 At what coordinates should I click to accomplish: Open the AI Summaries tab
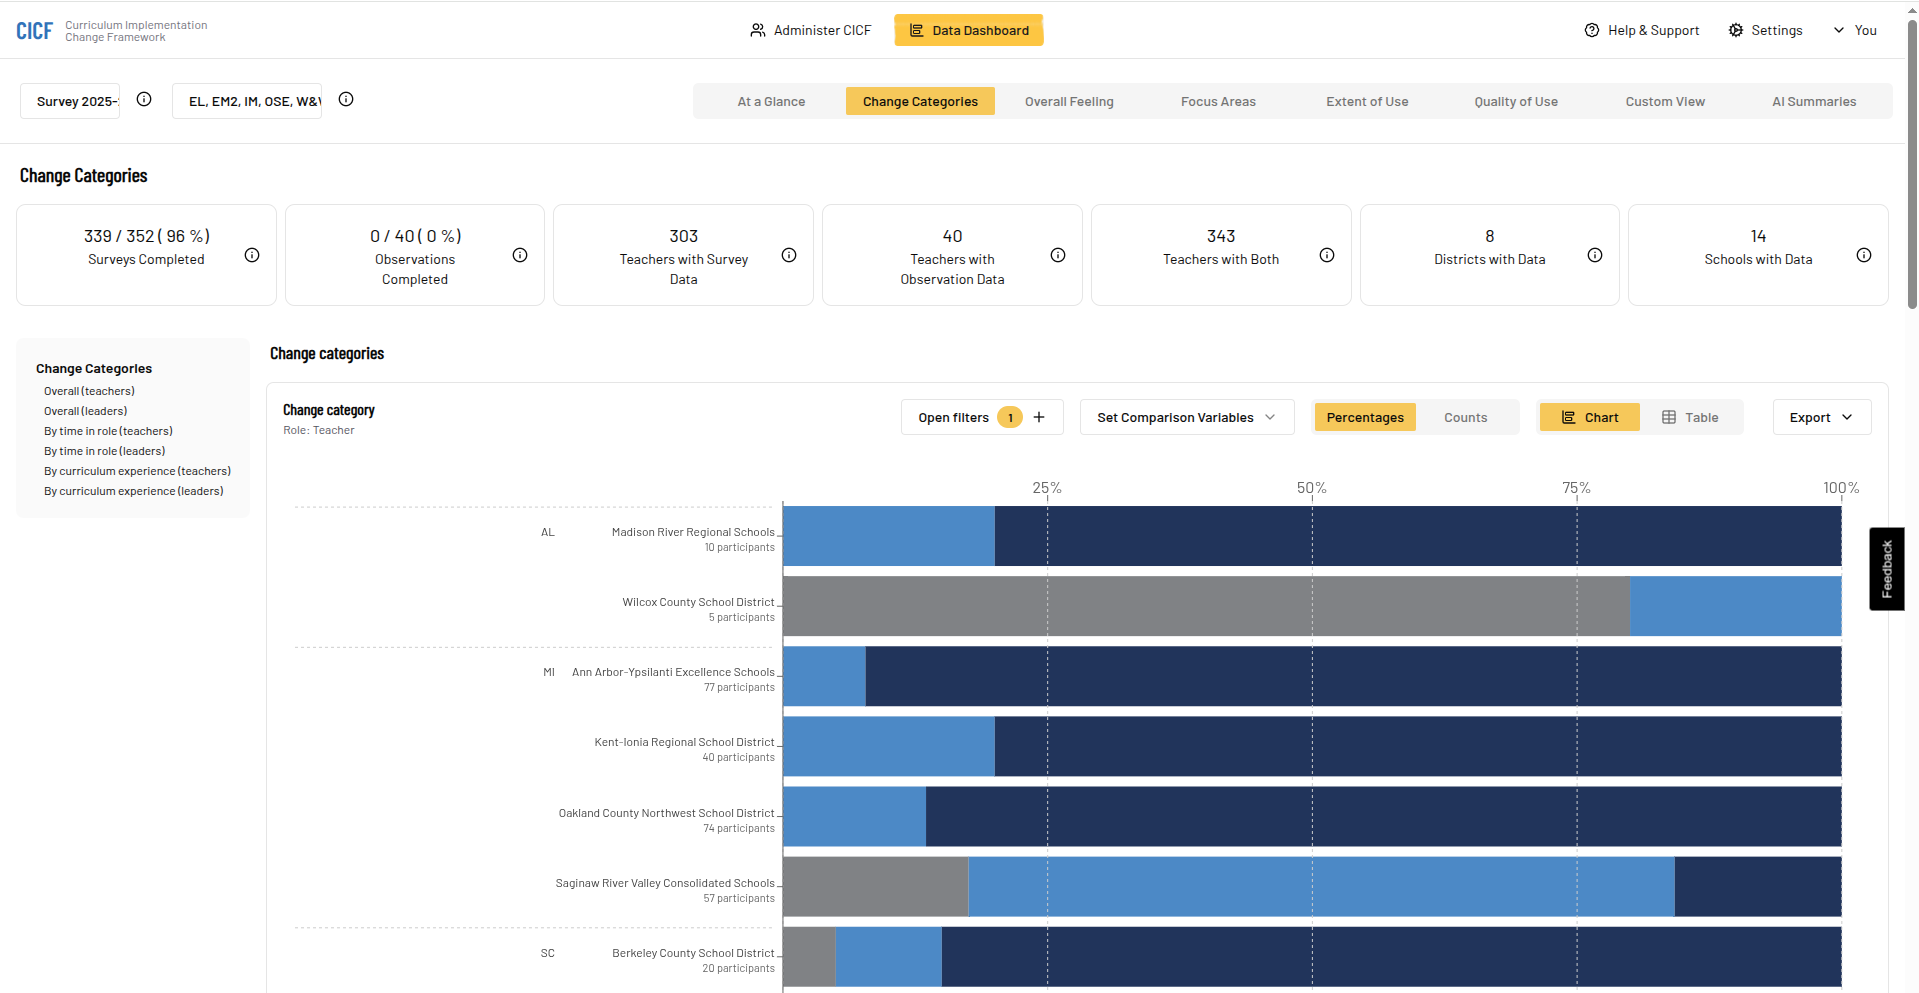pyautogui.click(x=1814, y=100)
